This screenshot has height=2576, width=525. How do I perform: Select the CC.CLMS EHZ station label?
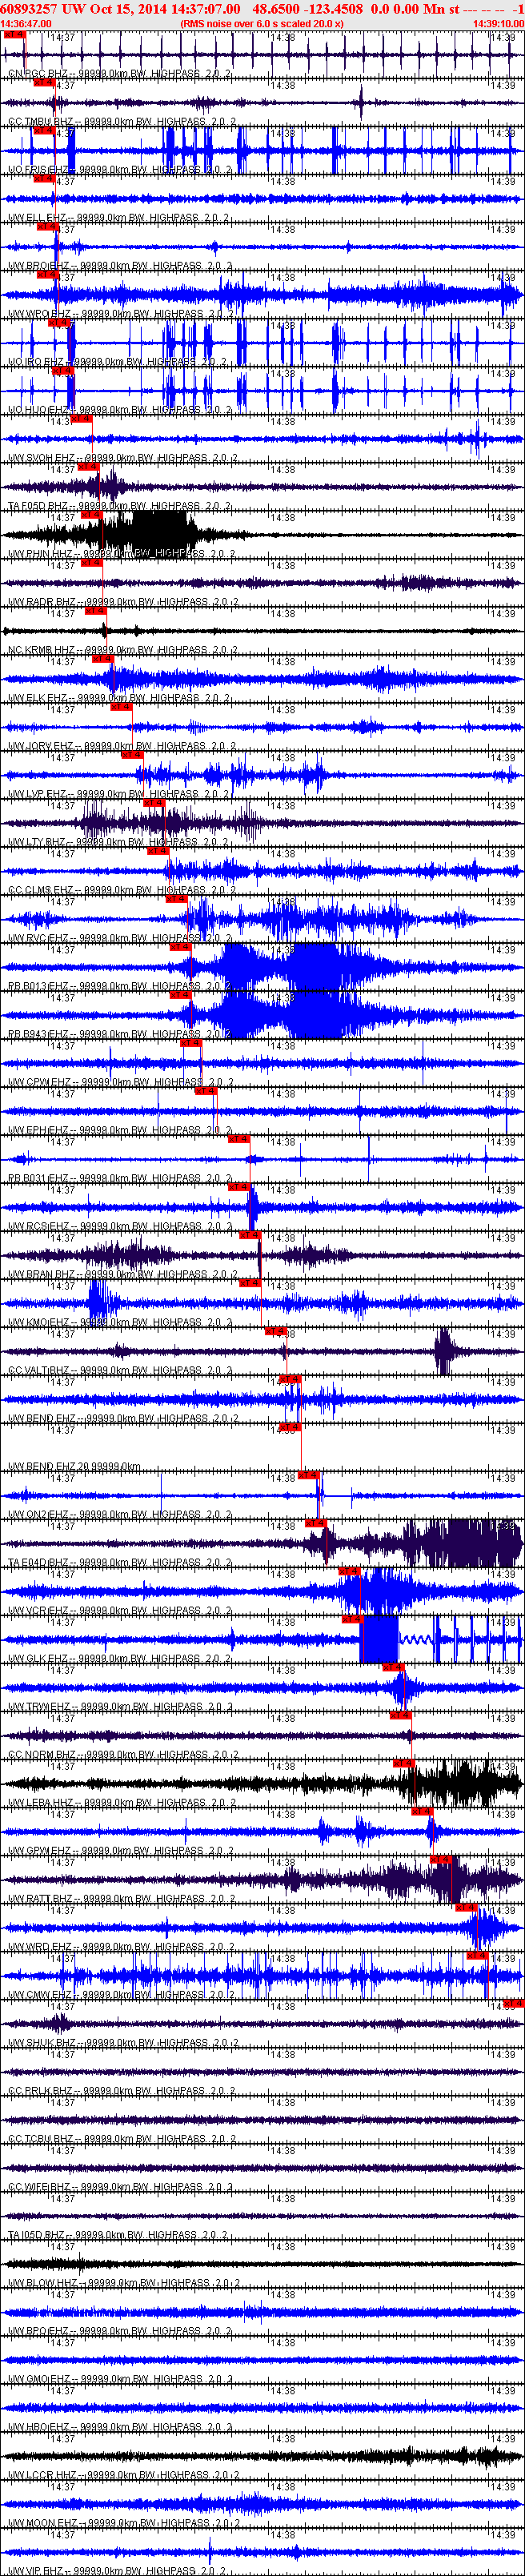[x=122, y=890]
